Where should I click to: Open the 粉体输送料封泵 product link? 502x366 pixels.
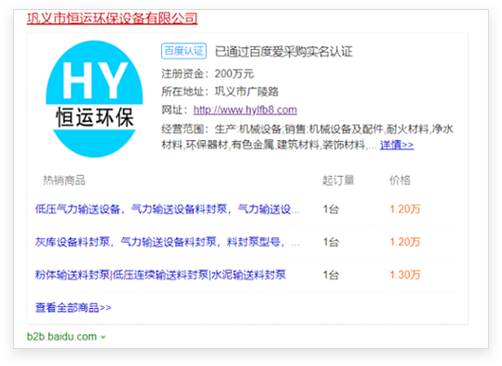[160, 275]
